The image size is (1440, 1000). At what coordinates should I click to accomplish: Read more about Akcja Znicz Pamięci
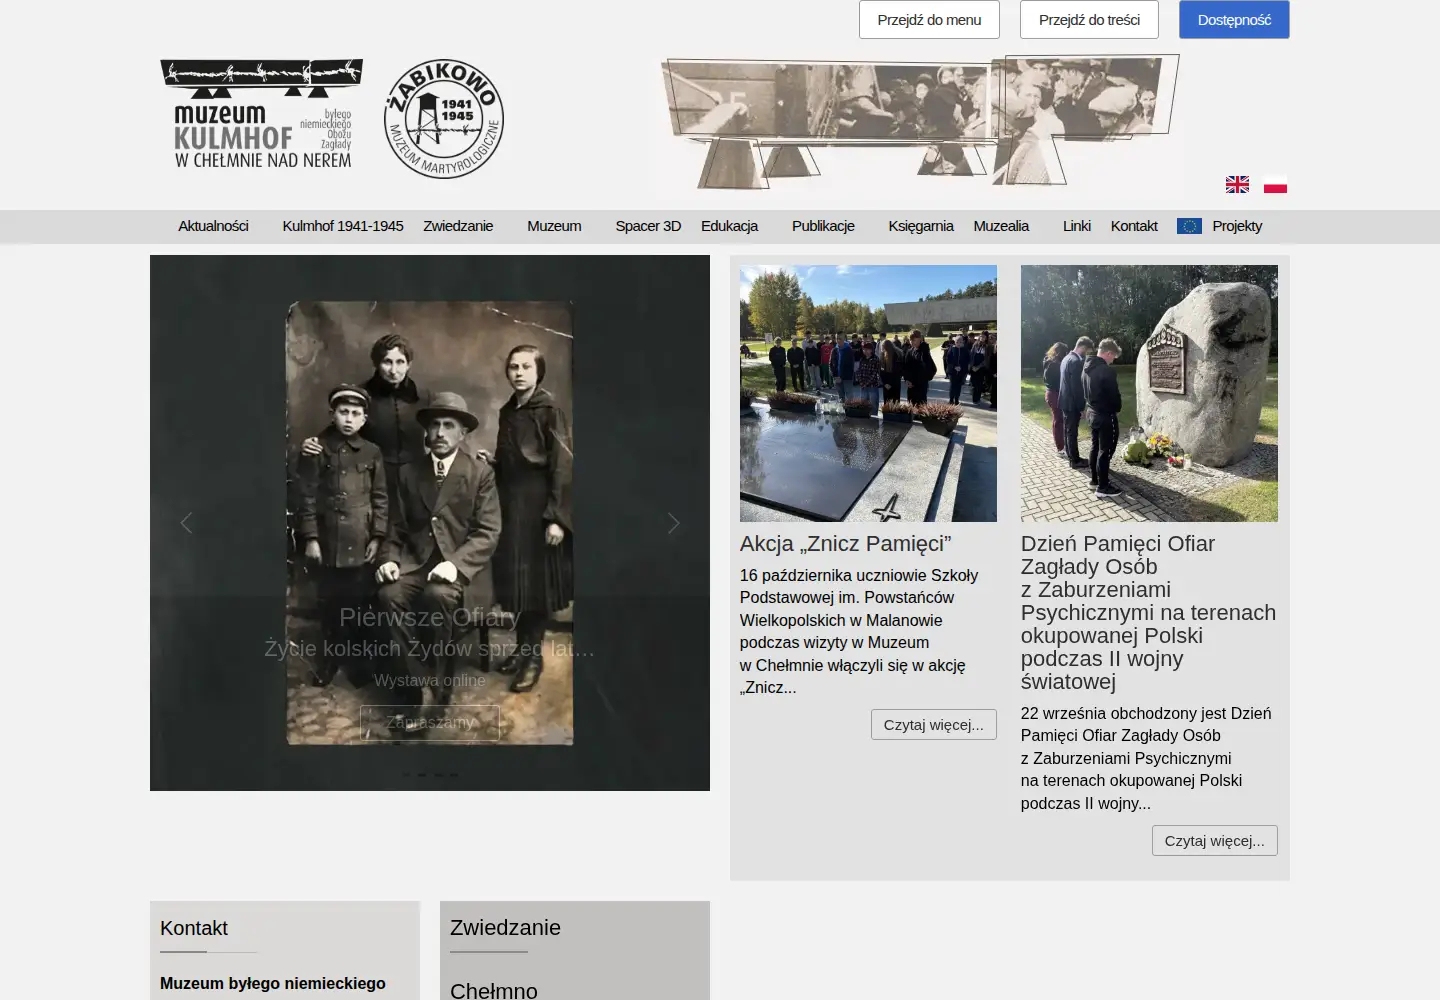(934, 725)
